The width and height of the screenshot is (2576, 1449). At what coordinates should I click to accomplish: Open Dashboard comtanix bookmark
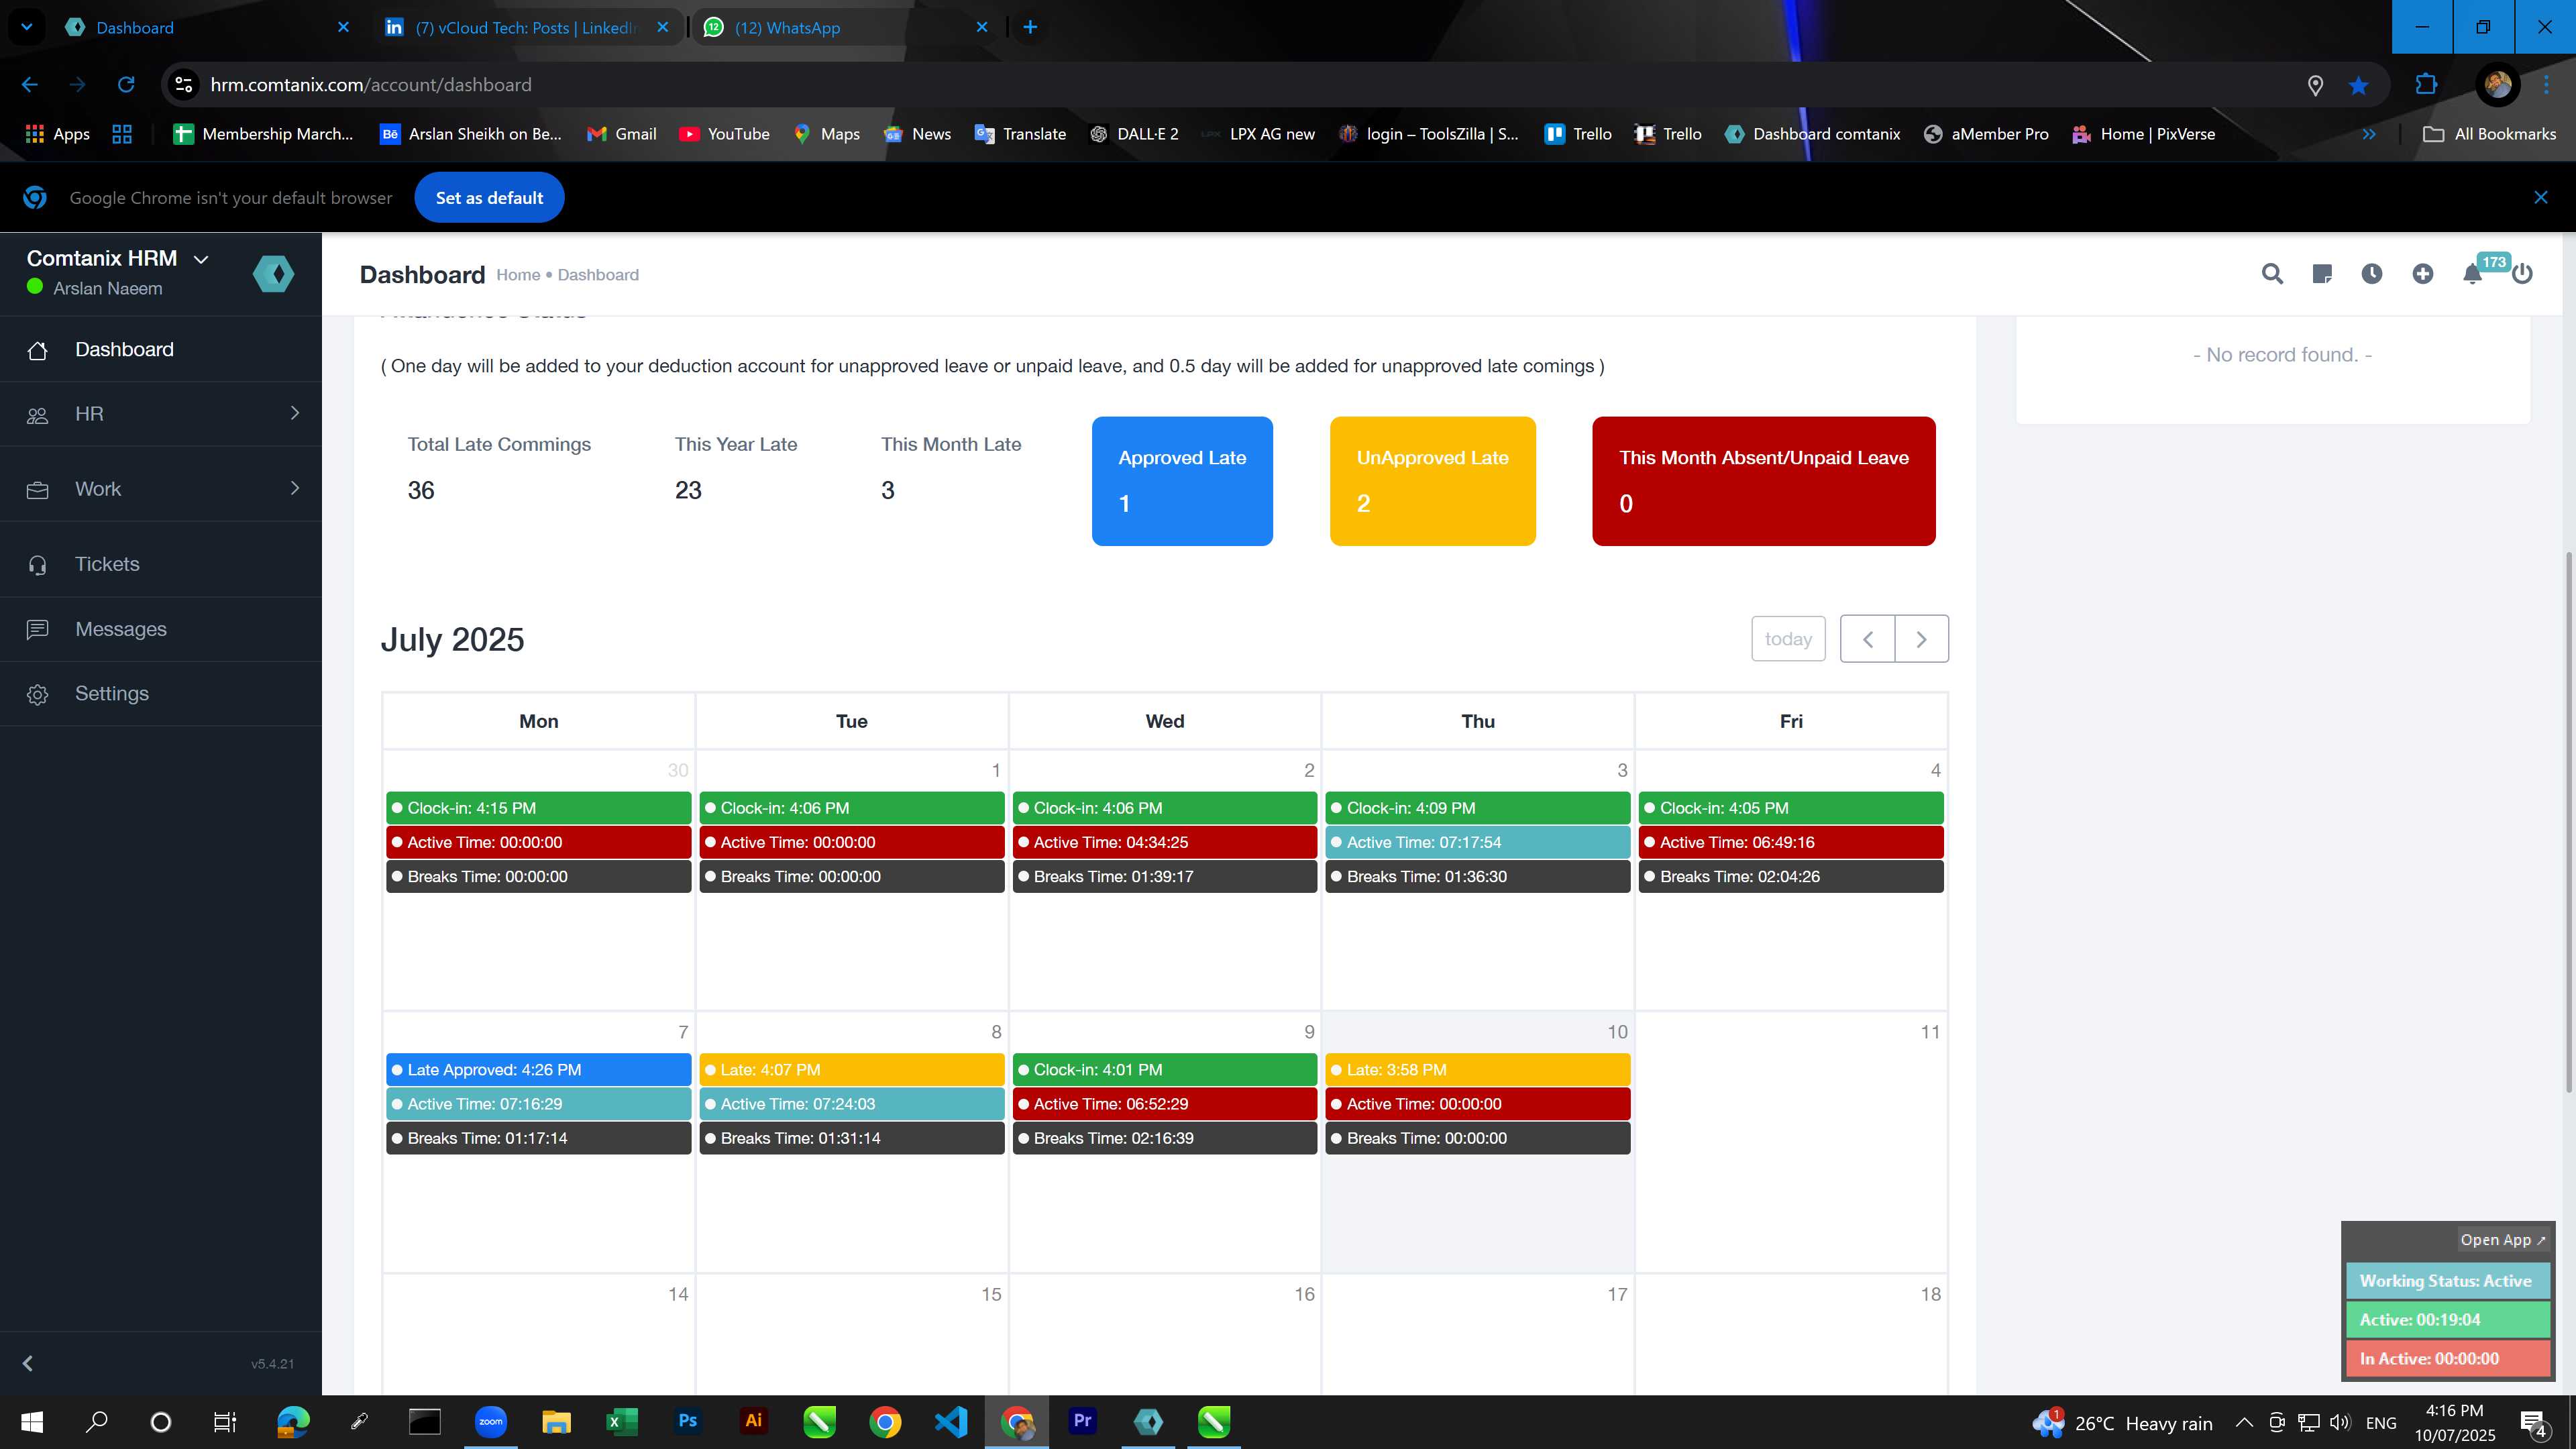[x=1812, y=134]
